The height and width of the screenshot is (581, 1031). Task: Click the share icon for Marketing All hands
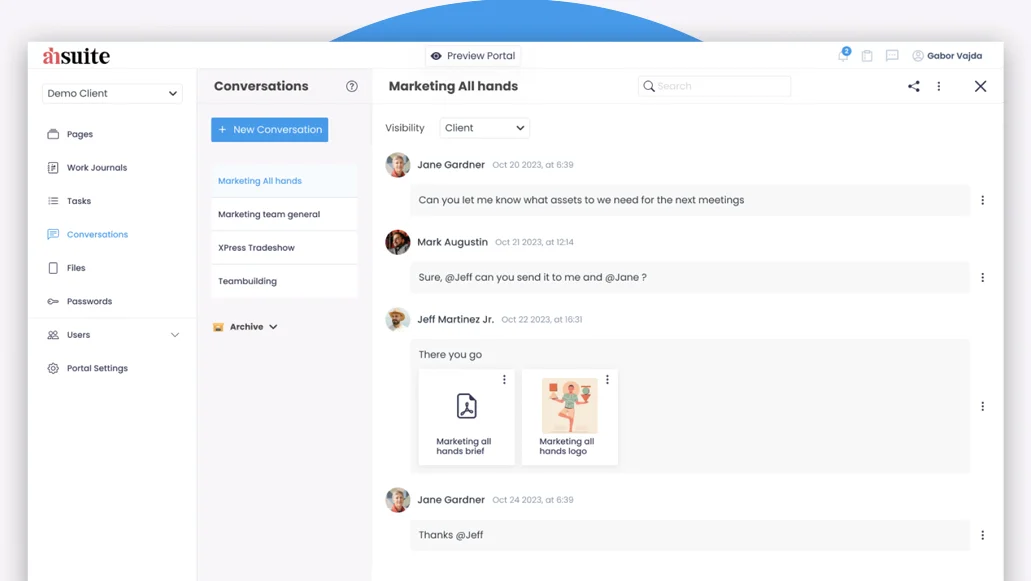(x=913, y=87)
